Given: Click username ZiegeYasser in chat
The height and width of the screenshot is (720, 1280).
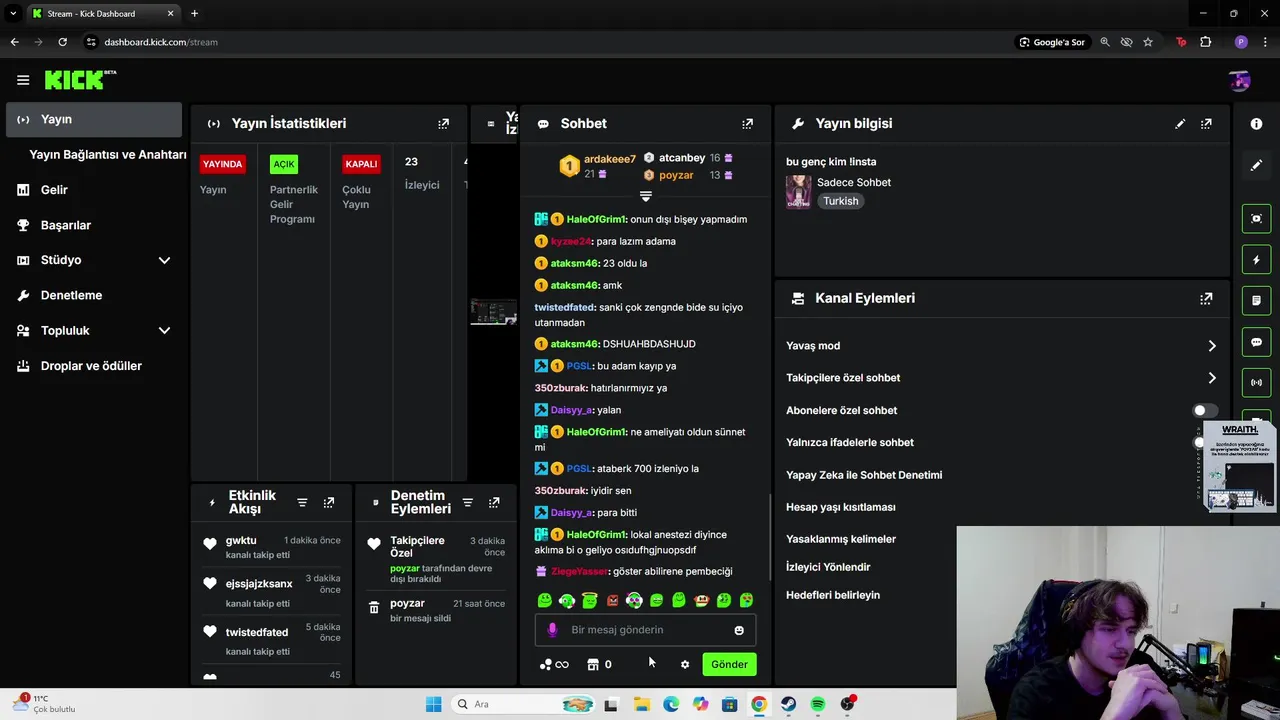Looking at the screenshot, I should [x=579, y=571].
